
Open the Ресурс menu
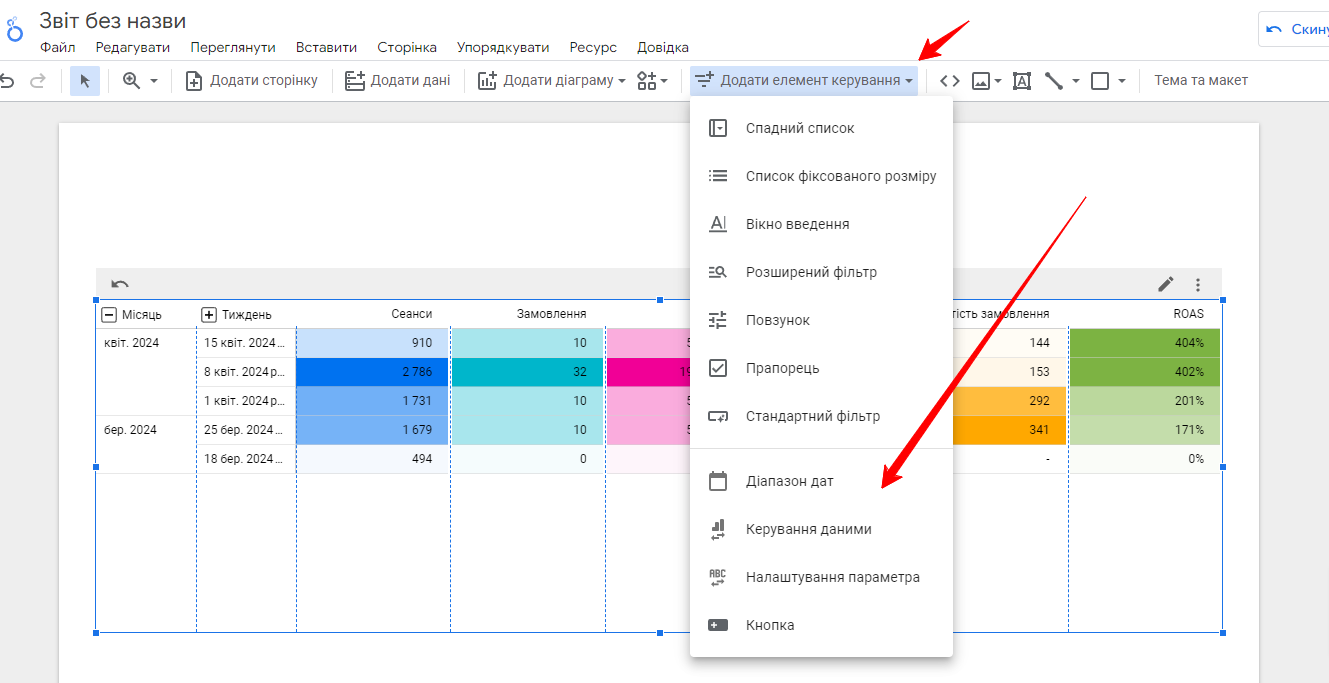click(593, 47)
